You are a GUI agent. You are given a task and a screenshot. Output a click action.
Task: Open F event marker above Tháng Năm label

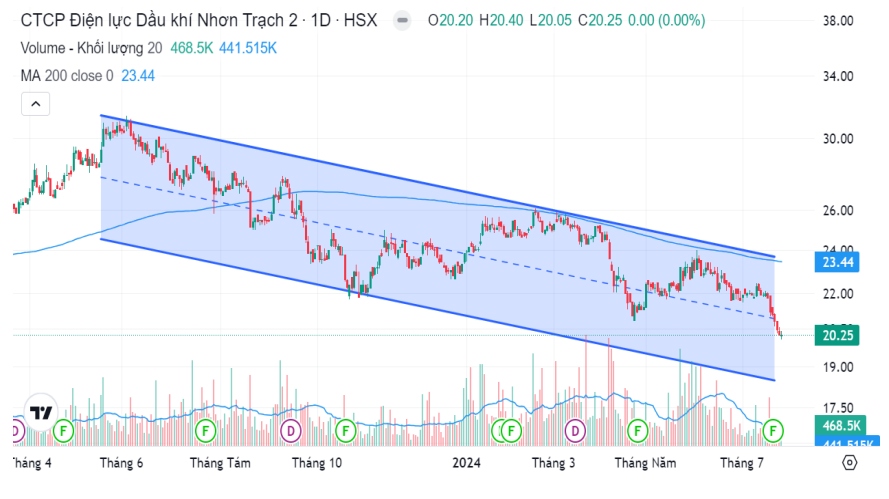point(637,431)
